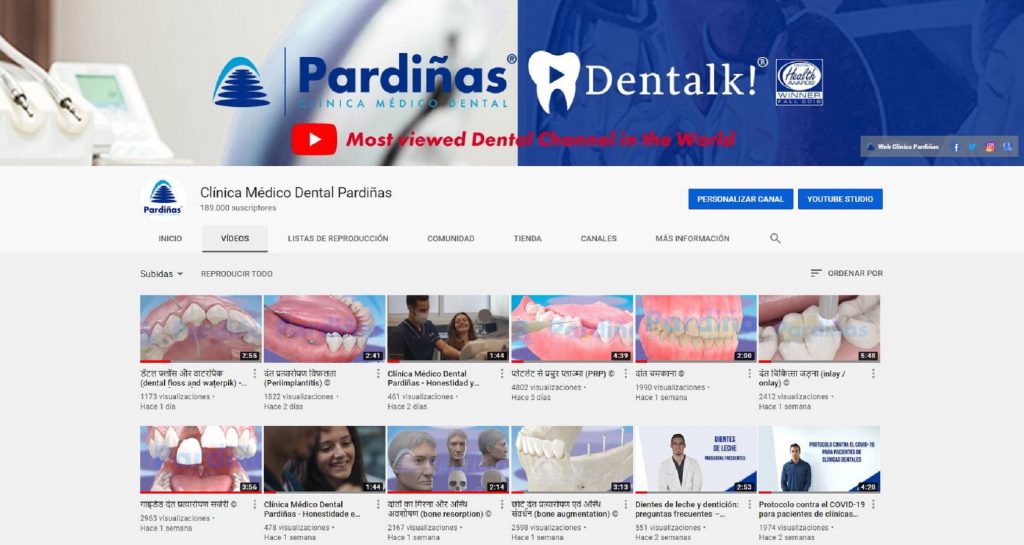Viewport: 1024px width, 545px height.
Task: Open options menu for video posted 1990 visualizaciones
Action: (x=749, y=373)
